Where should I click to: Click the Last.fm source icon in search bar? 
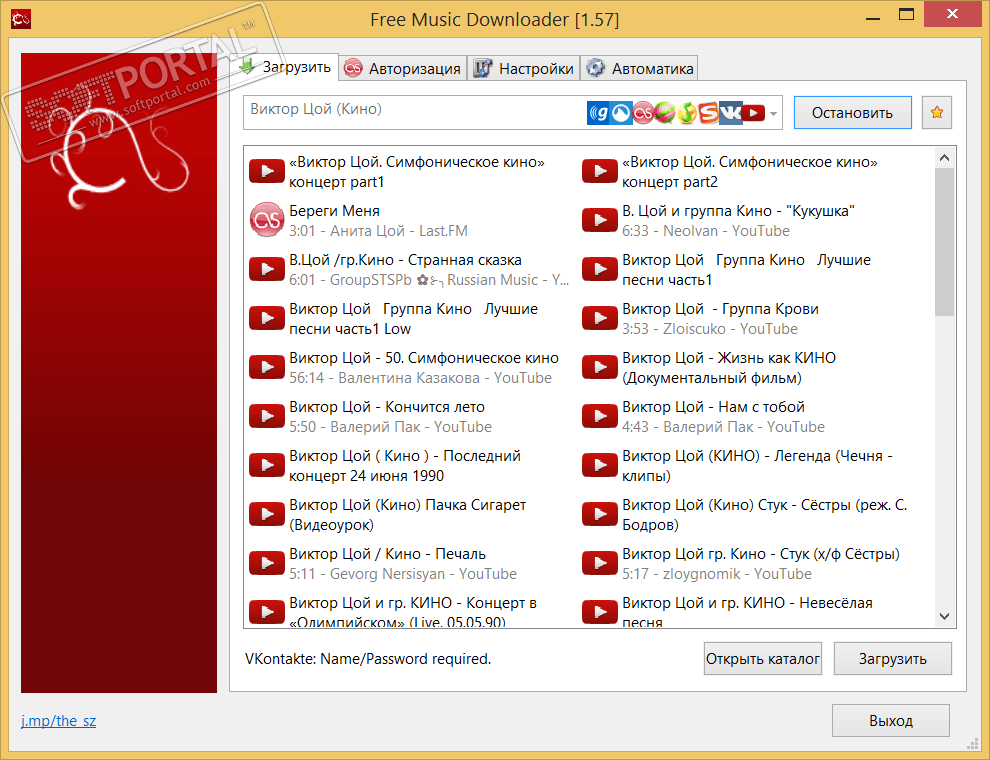pyautogui.click(x=643, y=113)
